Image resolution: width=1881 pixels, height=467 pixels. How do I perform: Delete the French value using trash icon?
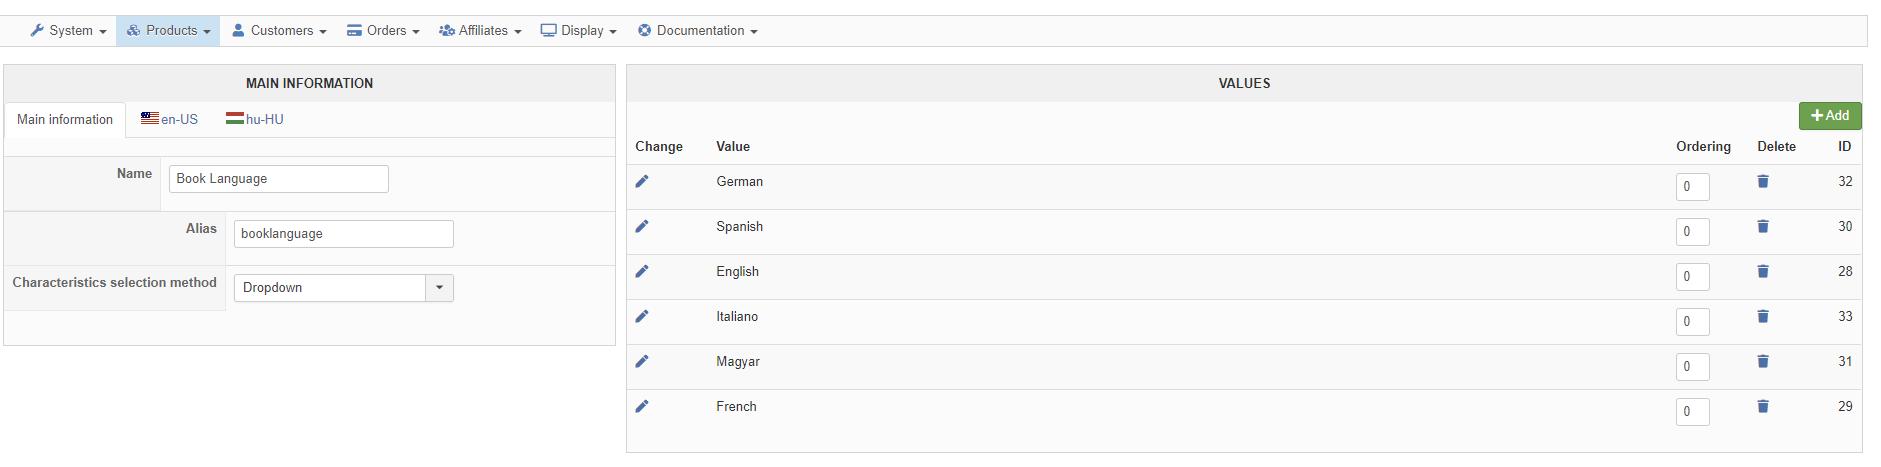click(x=1763, y=406)
